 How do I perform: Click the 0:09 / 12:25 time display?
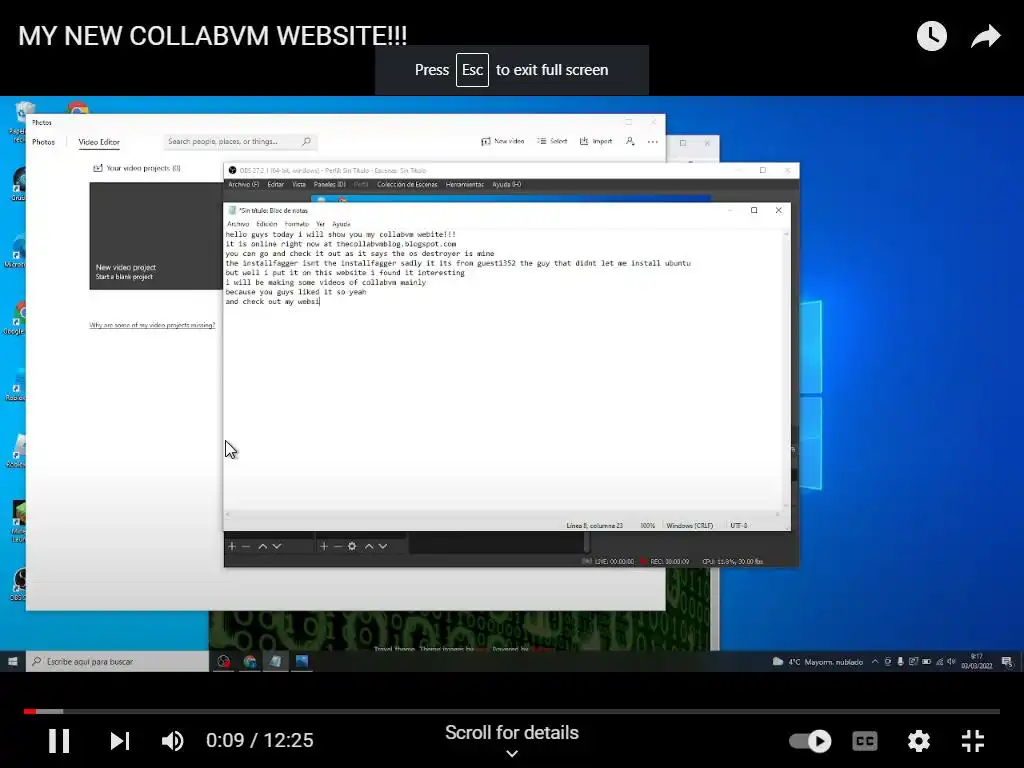pos(260,741)
